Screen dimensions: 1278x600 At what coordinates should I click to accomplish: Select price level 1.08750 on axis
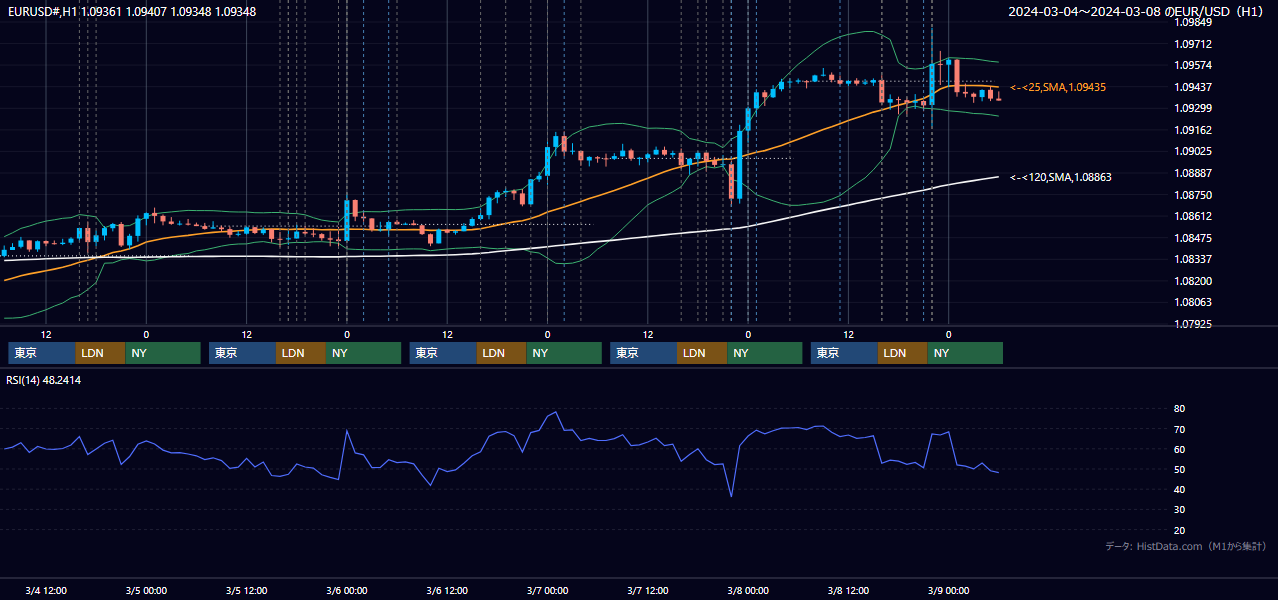click(1194, 195)
